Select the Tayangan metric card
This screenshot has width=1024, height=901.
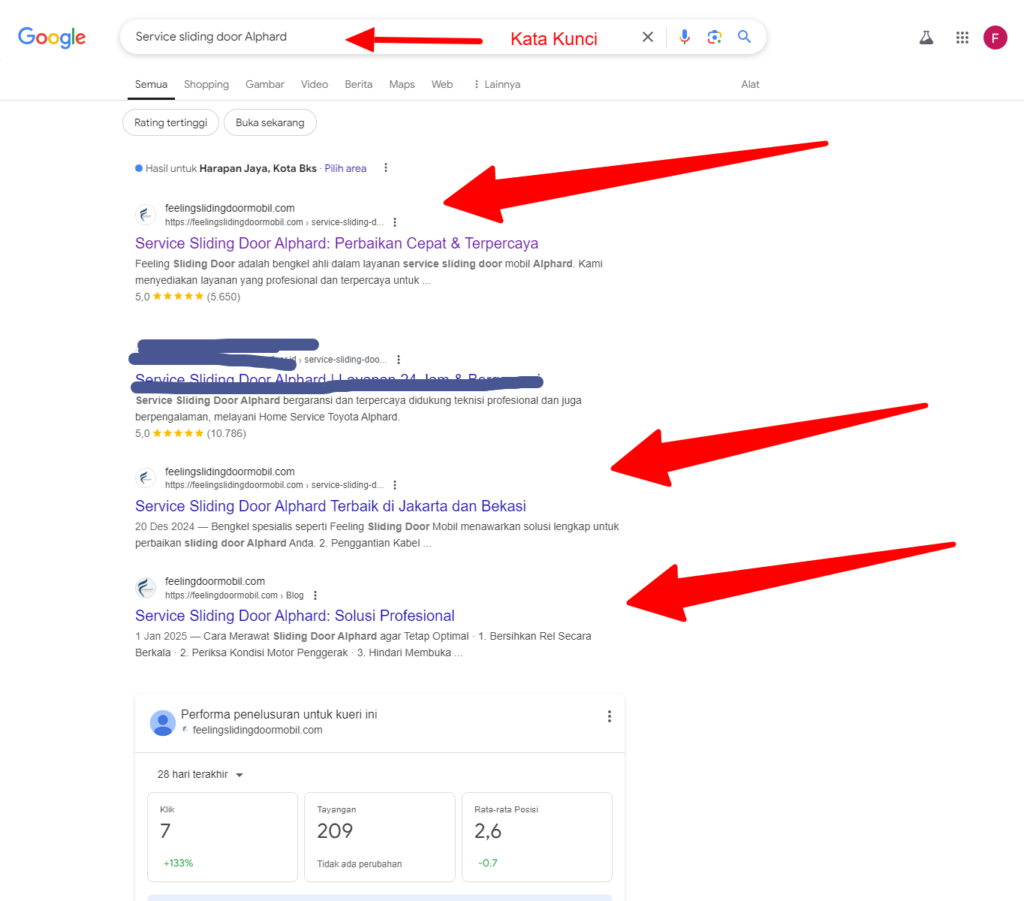tap(379, 837)
